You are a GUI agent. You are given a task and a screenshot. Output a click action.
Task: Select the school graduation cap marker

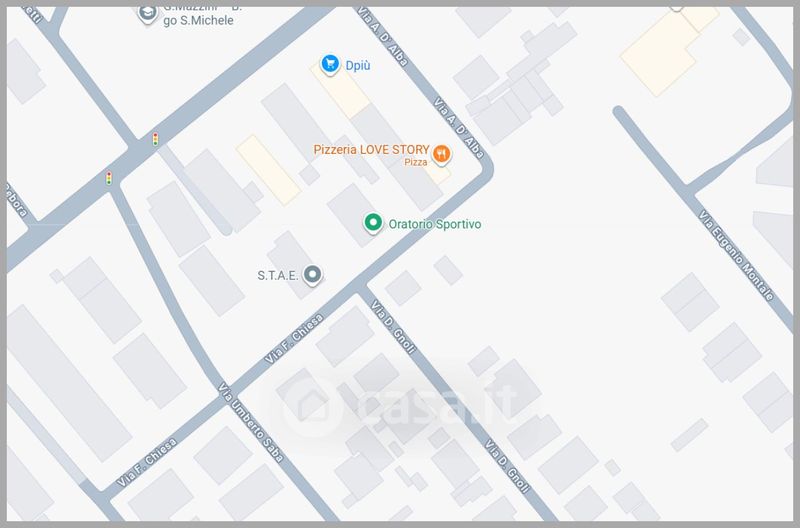click(148, 13)
